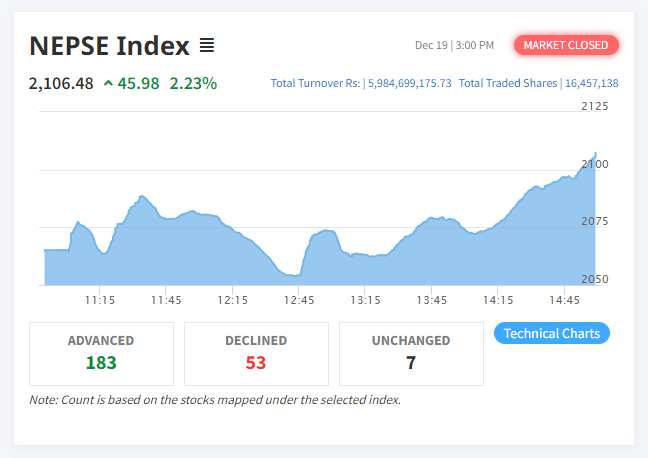Screen dimensions: 648x458
Task: Click the Total Turnover Rs value
Action: click(410, 84)
